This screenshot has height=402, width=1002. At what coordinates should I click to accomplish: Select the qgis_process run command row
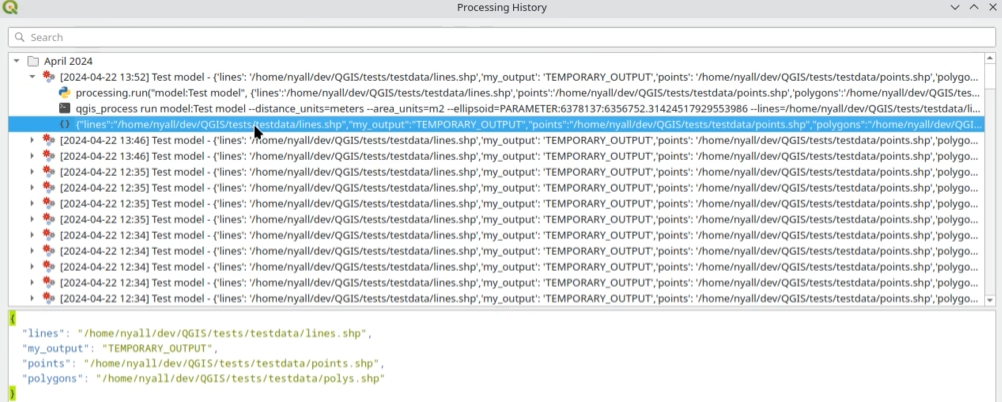pyautogui.click(x=500, y=108)
